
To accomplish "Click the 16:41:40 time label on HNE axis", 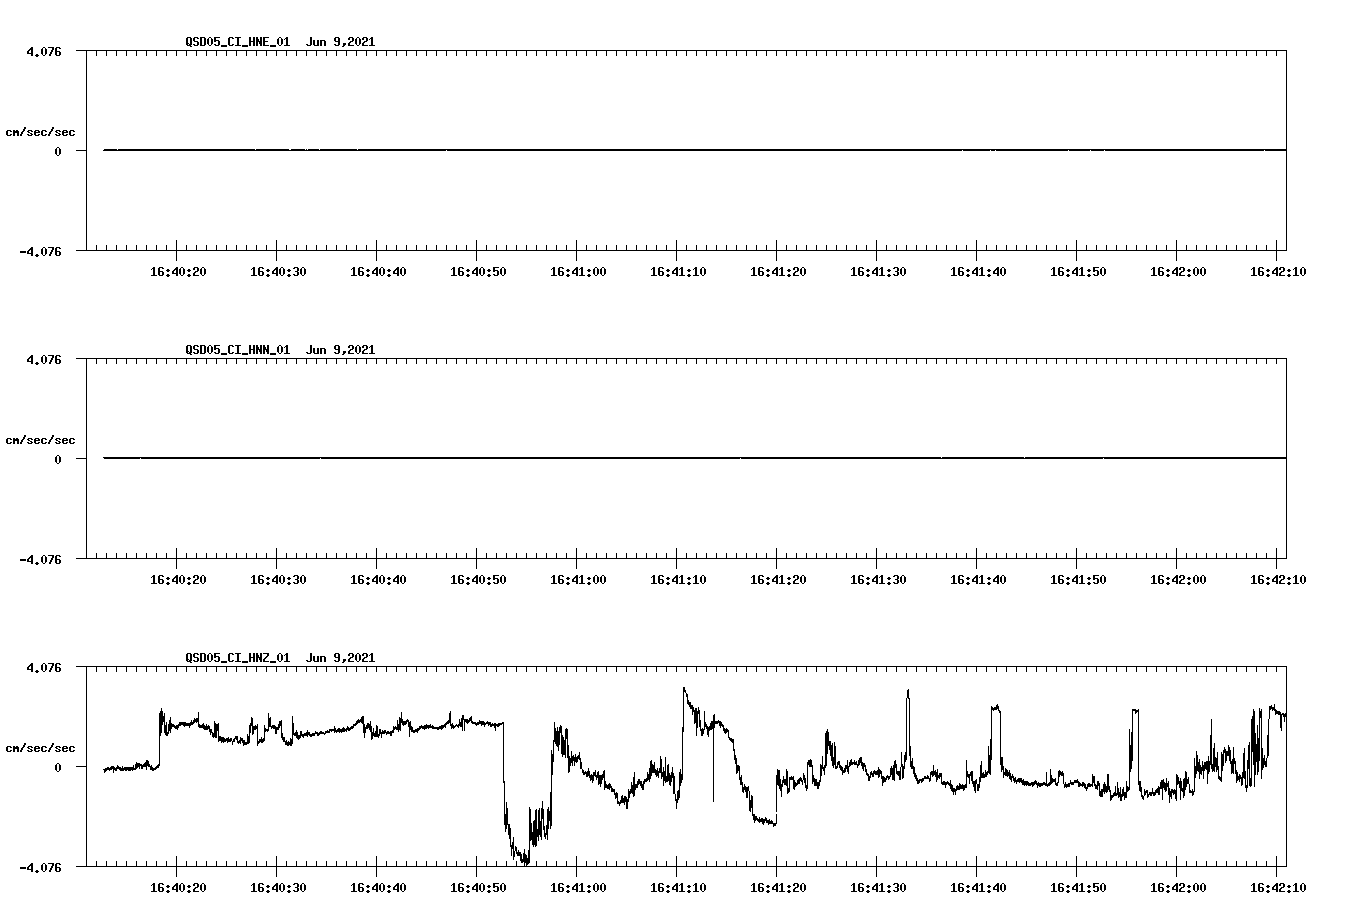I will [x=978, y=272].
